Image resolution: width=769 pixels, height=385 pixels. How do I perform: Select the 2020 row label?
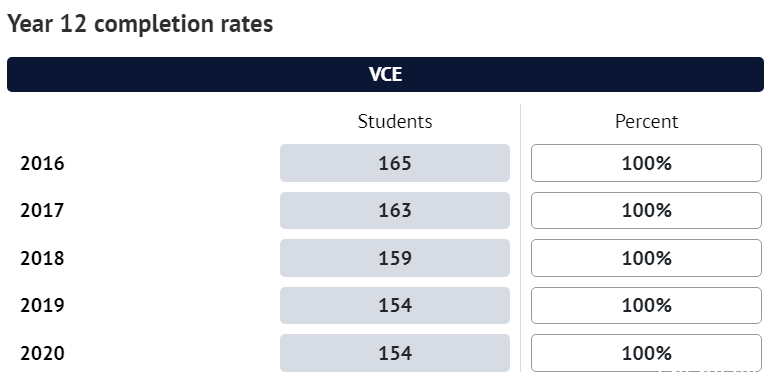[42, 353]
